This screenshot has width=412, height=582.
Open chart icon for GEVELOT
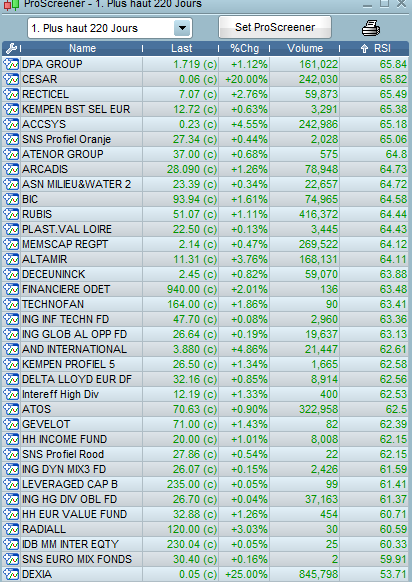11,424
